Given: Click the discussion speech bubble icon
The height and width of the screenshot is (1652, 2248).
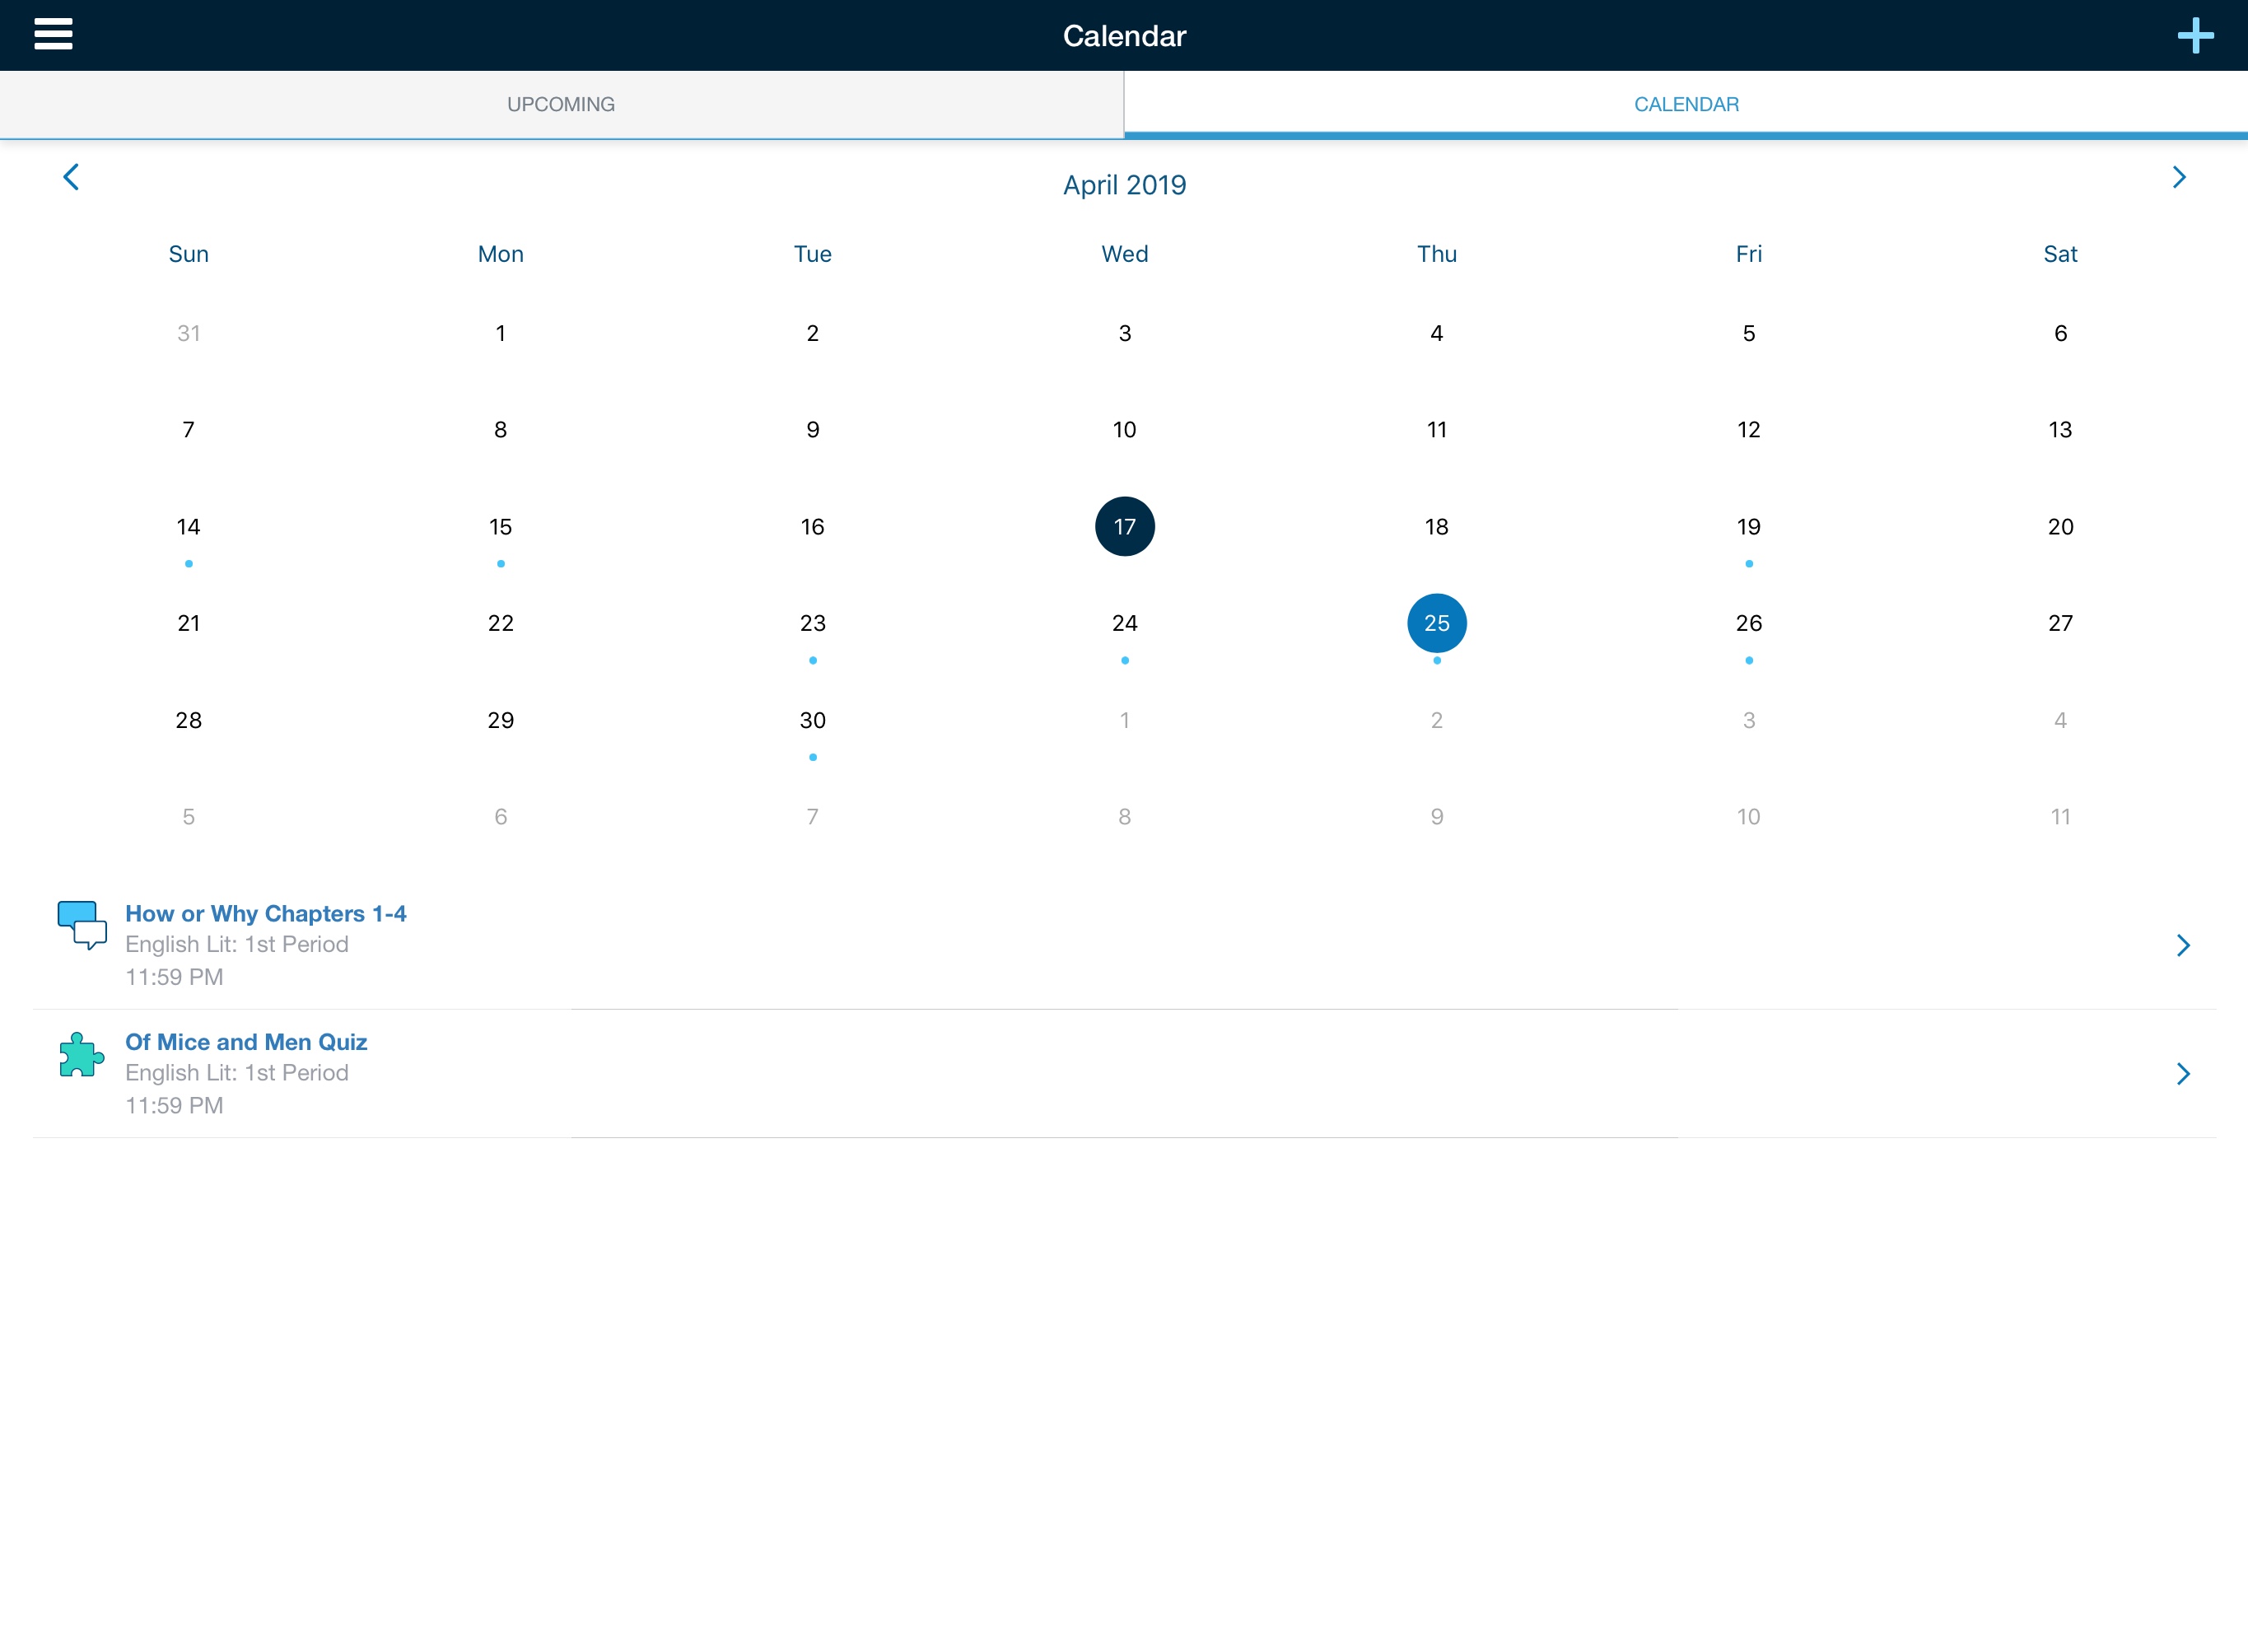Looking at the screenshot, I should [82, 924].
